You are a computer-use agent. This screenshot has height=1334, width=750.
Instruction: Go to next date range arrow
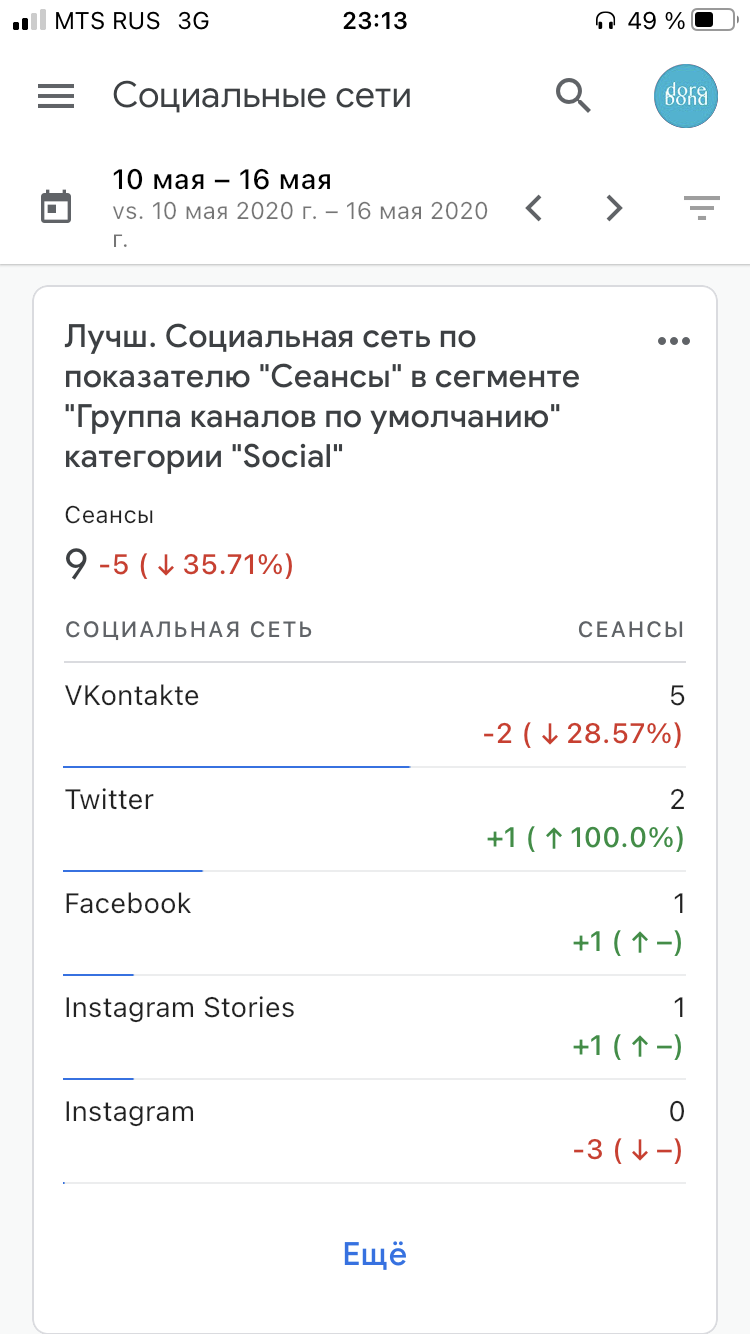tap(614, 208)
